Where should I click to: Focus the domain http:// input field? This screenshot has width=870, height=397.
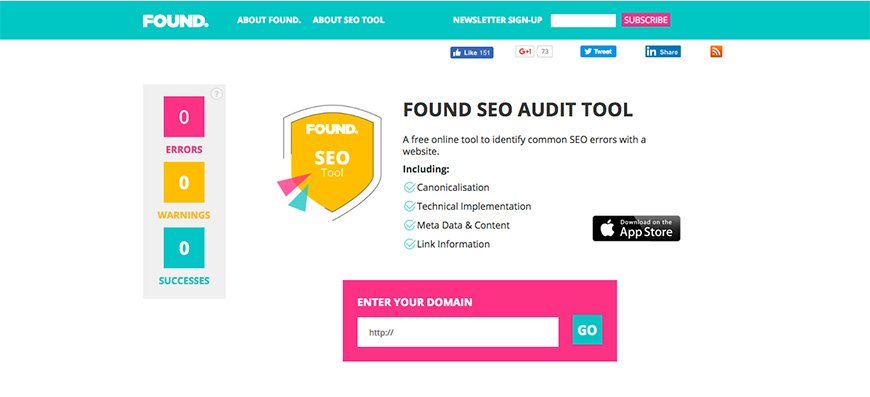click(x=458, y=332)
